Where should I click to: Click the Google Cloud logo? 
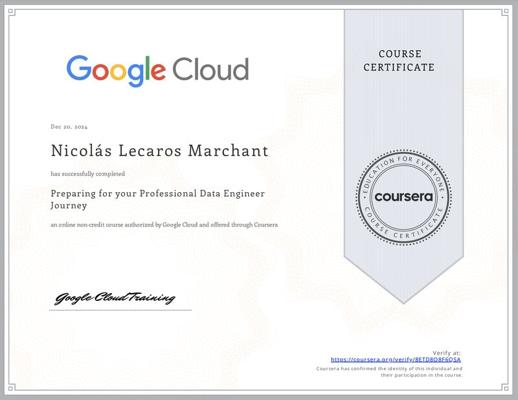pyautogui.click(x=157, y=71)
